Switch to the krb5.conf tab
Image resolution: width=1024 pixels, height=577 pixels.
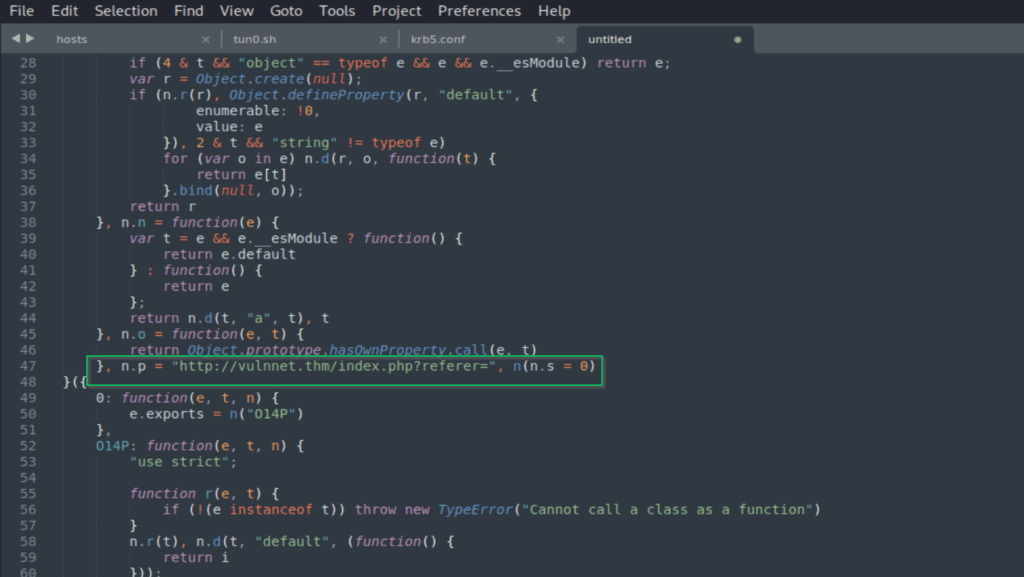pos(438,39)
